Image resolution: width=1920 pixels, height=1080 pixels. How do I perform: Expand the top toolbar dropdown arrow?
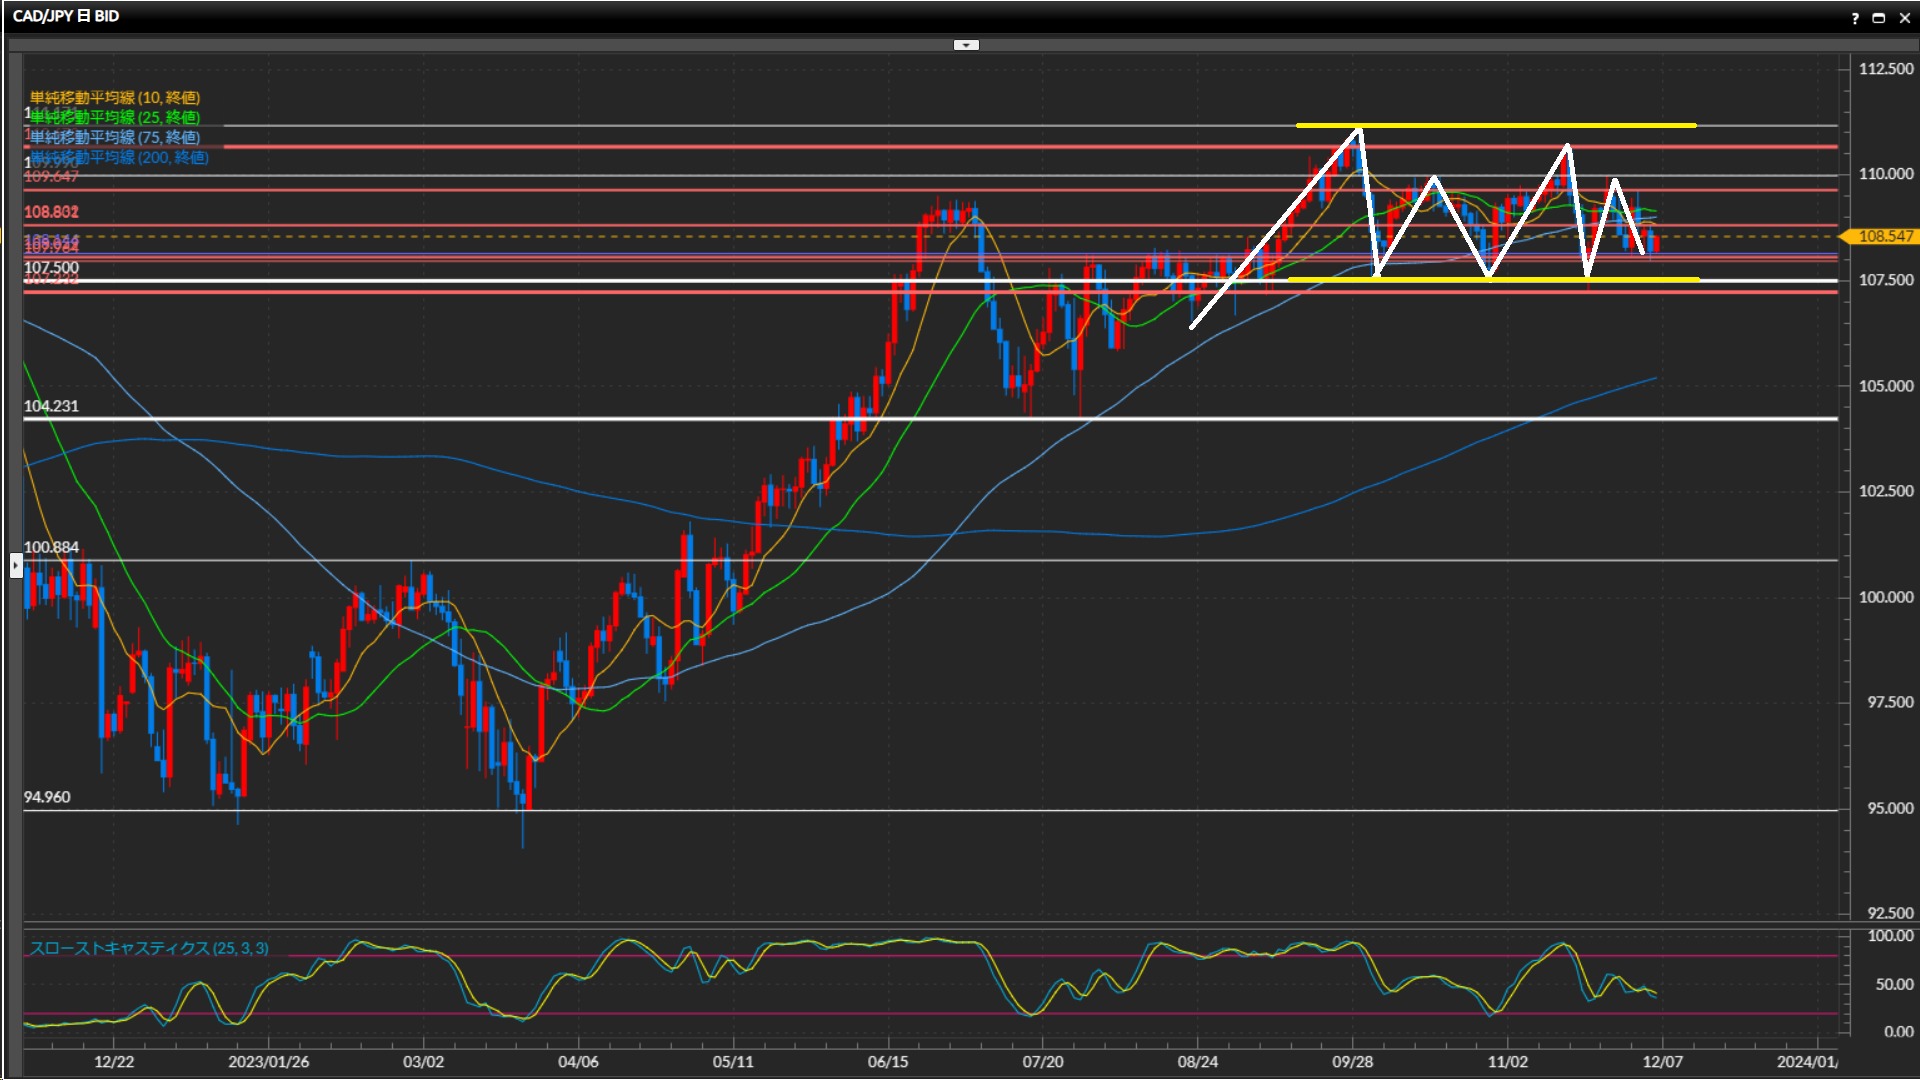[966, 45]
